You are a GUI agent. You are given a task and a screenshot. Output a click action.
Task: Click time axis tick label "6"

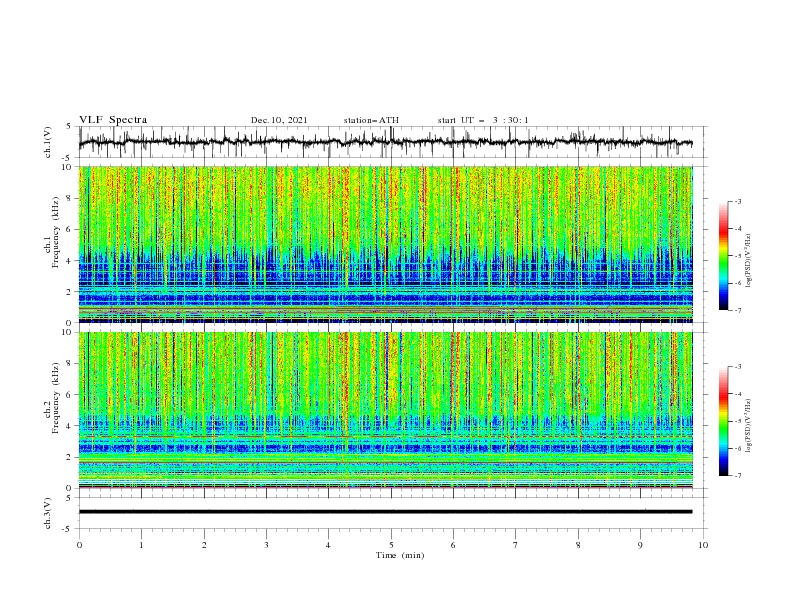pyautogui.click(x=453, y=545)
